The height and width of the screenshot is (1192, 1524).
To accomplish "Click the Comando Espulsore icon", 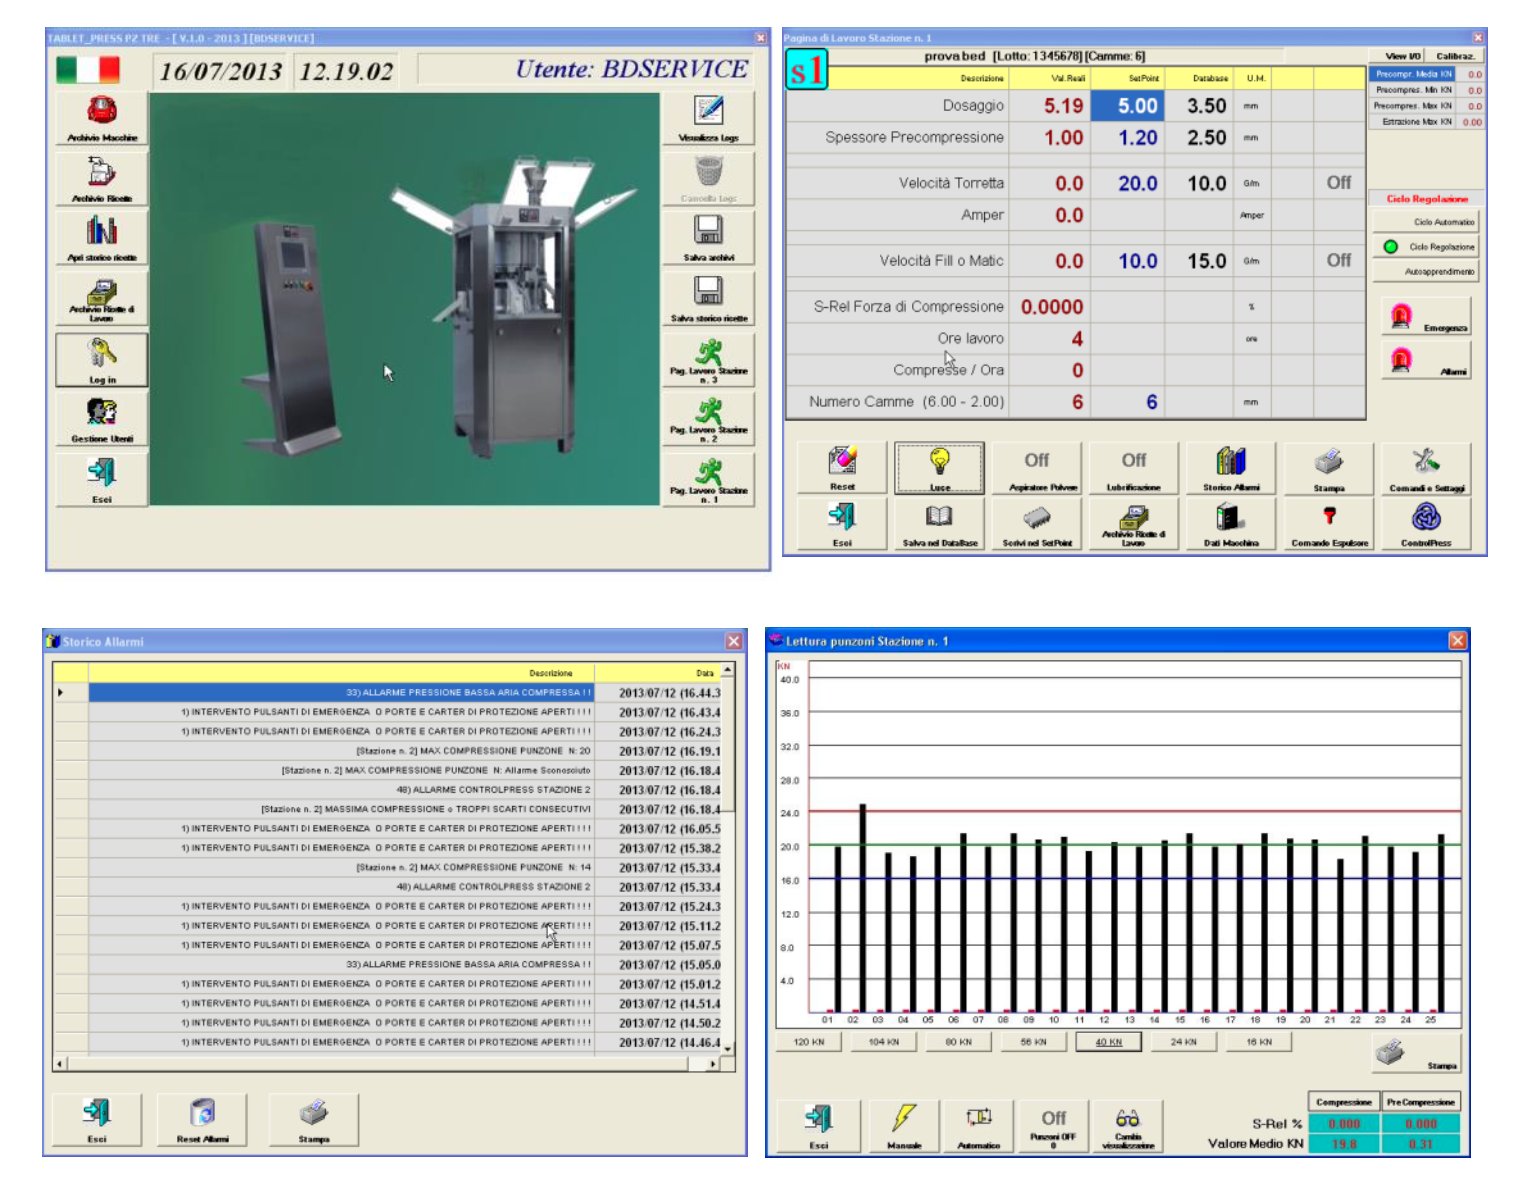I will coord(1329,523).
